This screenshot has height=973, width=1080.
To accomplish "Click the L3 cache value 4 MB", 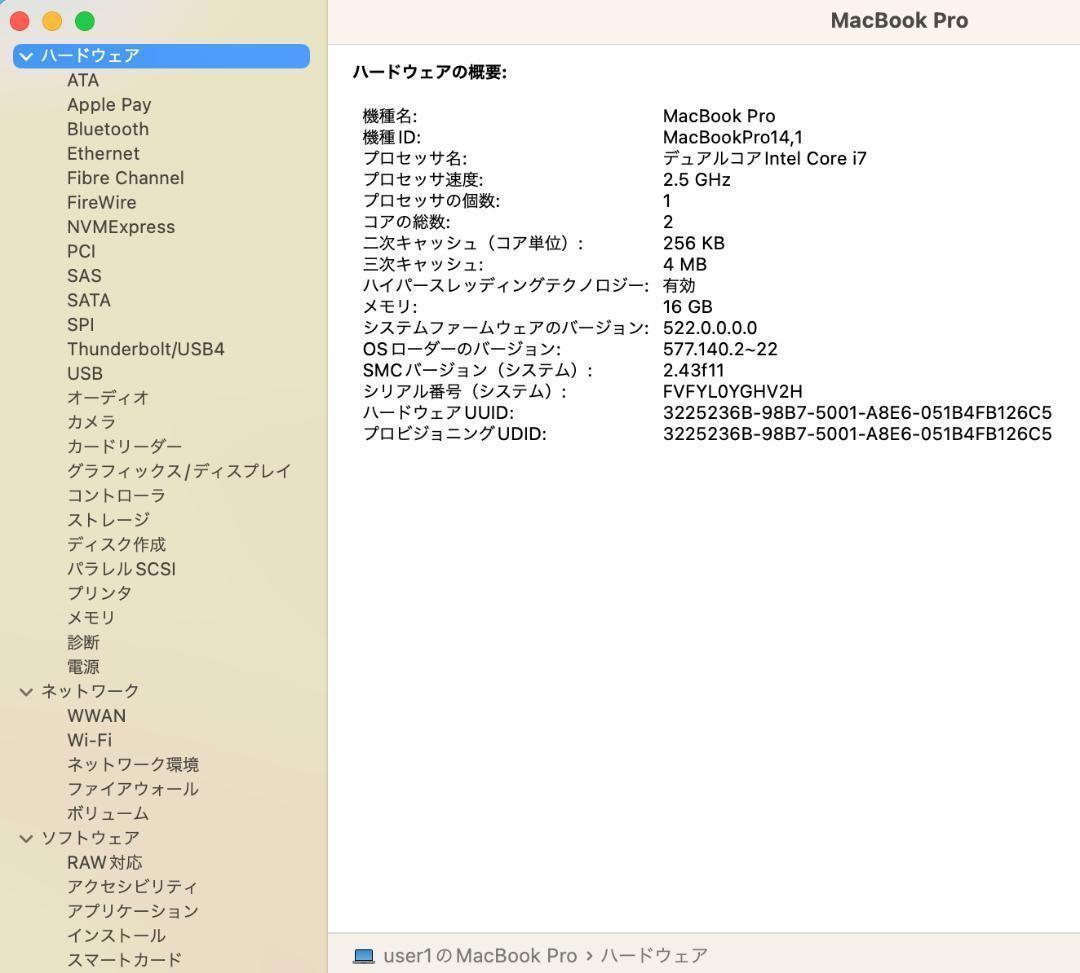I will (685, 265).
